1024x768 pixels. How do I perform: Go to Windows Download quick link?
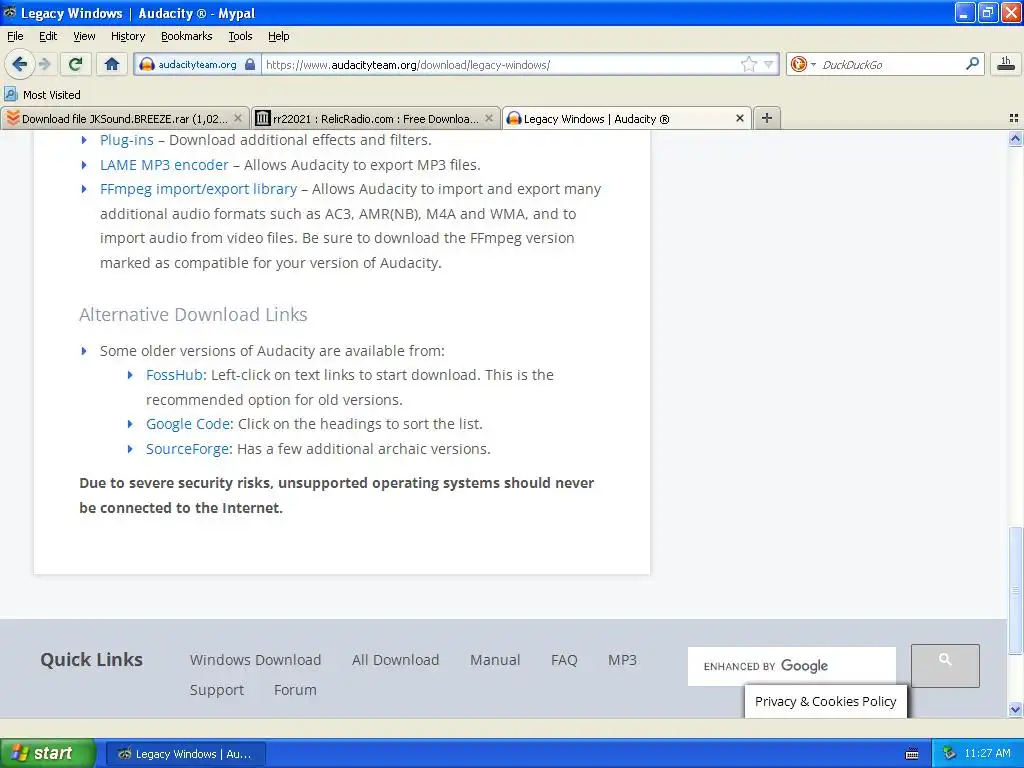pyautogui.click(x=255, y=660)
